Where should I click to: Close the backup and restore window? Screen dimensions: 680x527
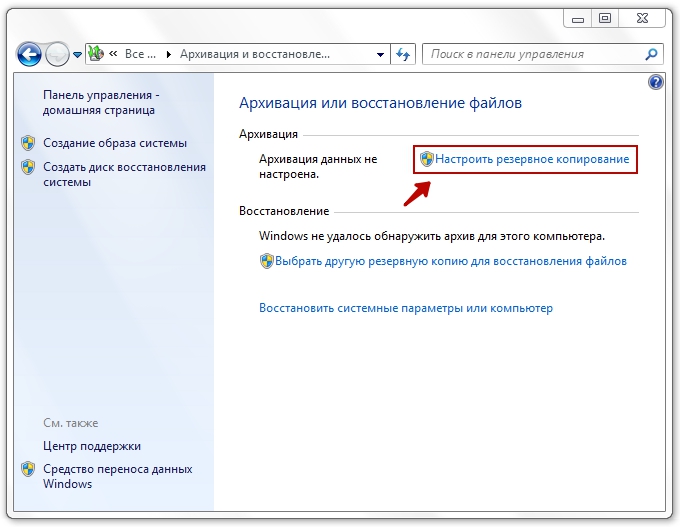(642, 19)
